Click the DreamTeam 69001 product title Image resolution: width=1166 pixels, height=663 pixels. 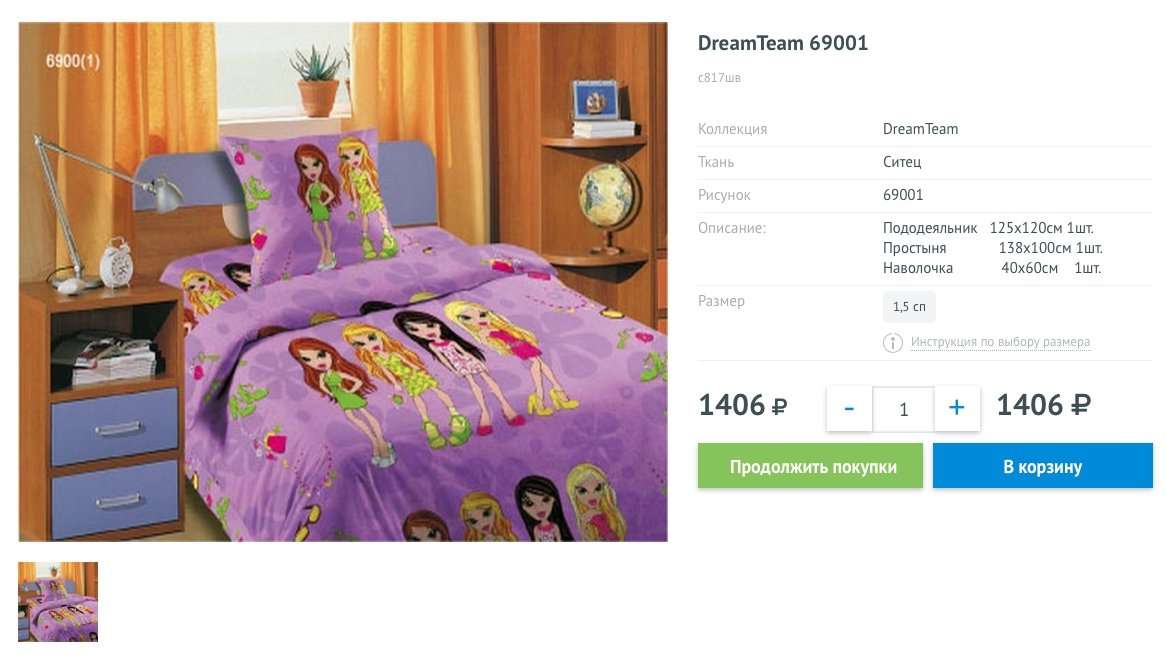pos(782,43)
